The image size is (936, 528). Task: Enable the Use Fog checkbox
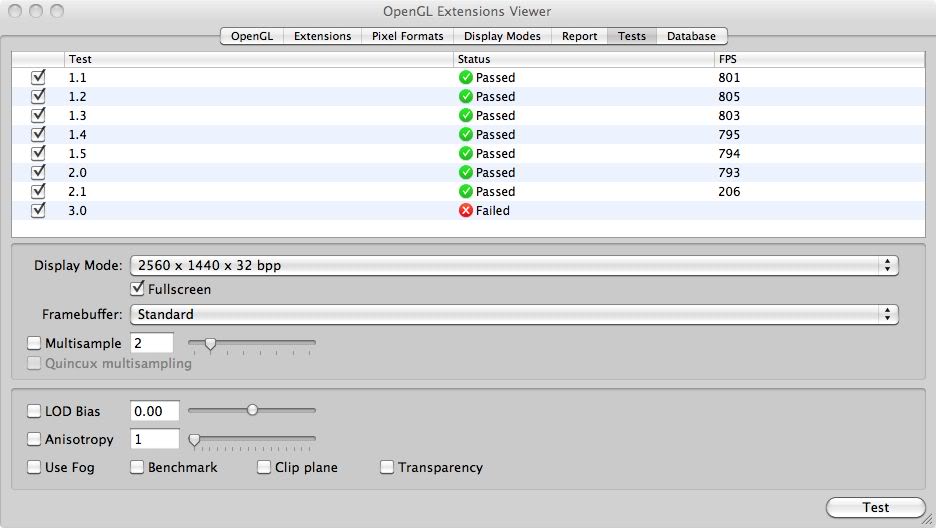34,467
